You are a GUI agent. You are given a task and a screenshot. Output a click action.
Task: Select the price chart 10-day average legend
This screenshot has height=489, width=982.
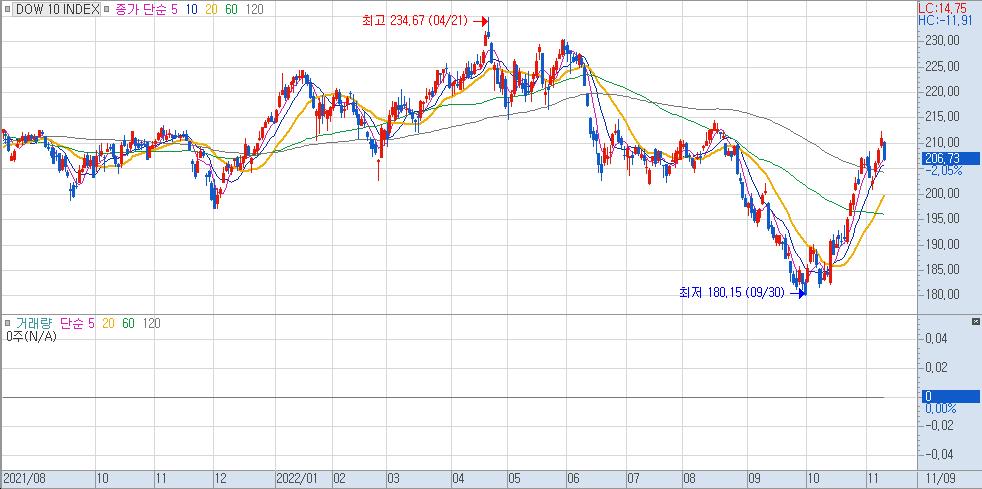191,9
